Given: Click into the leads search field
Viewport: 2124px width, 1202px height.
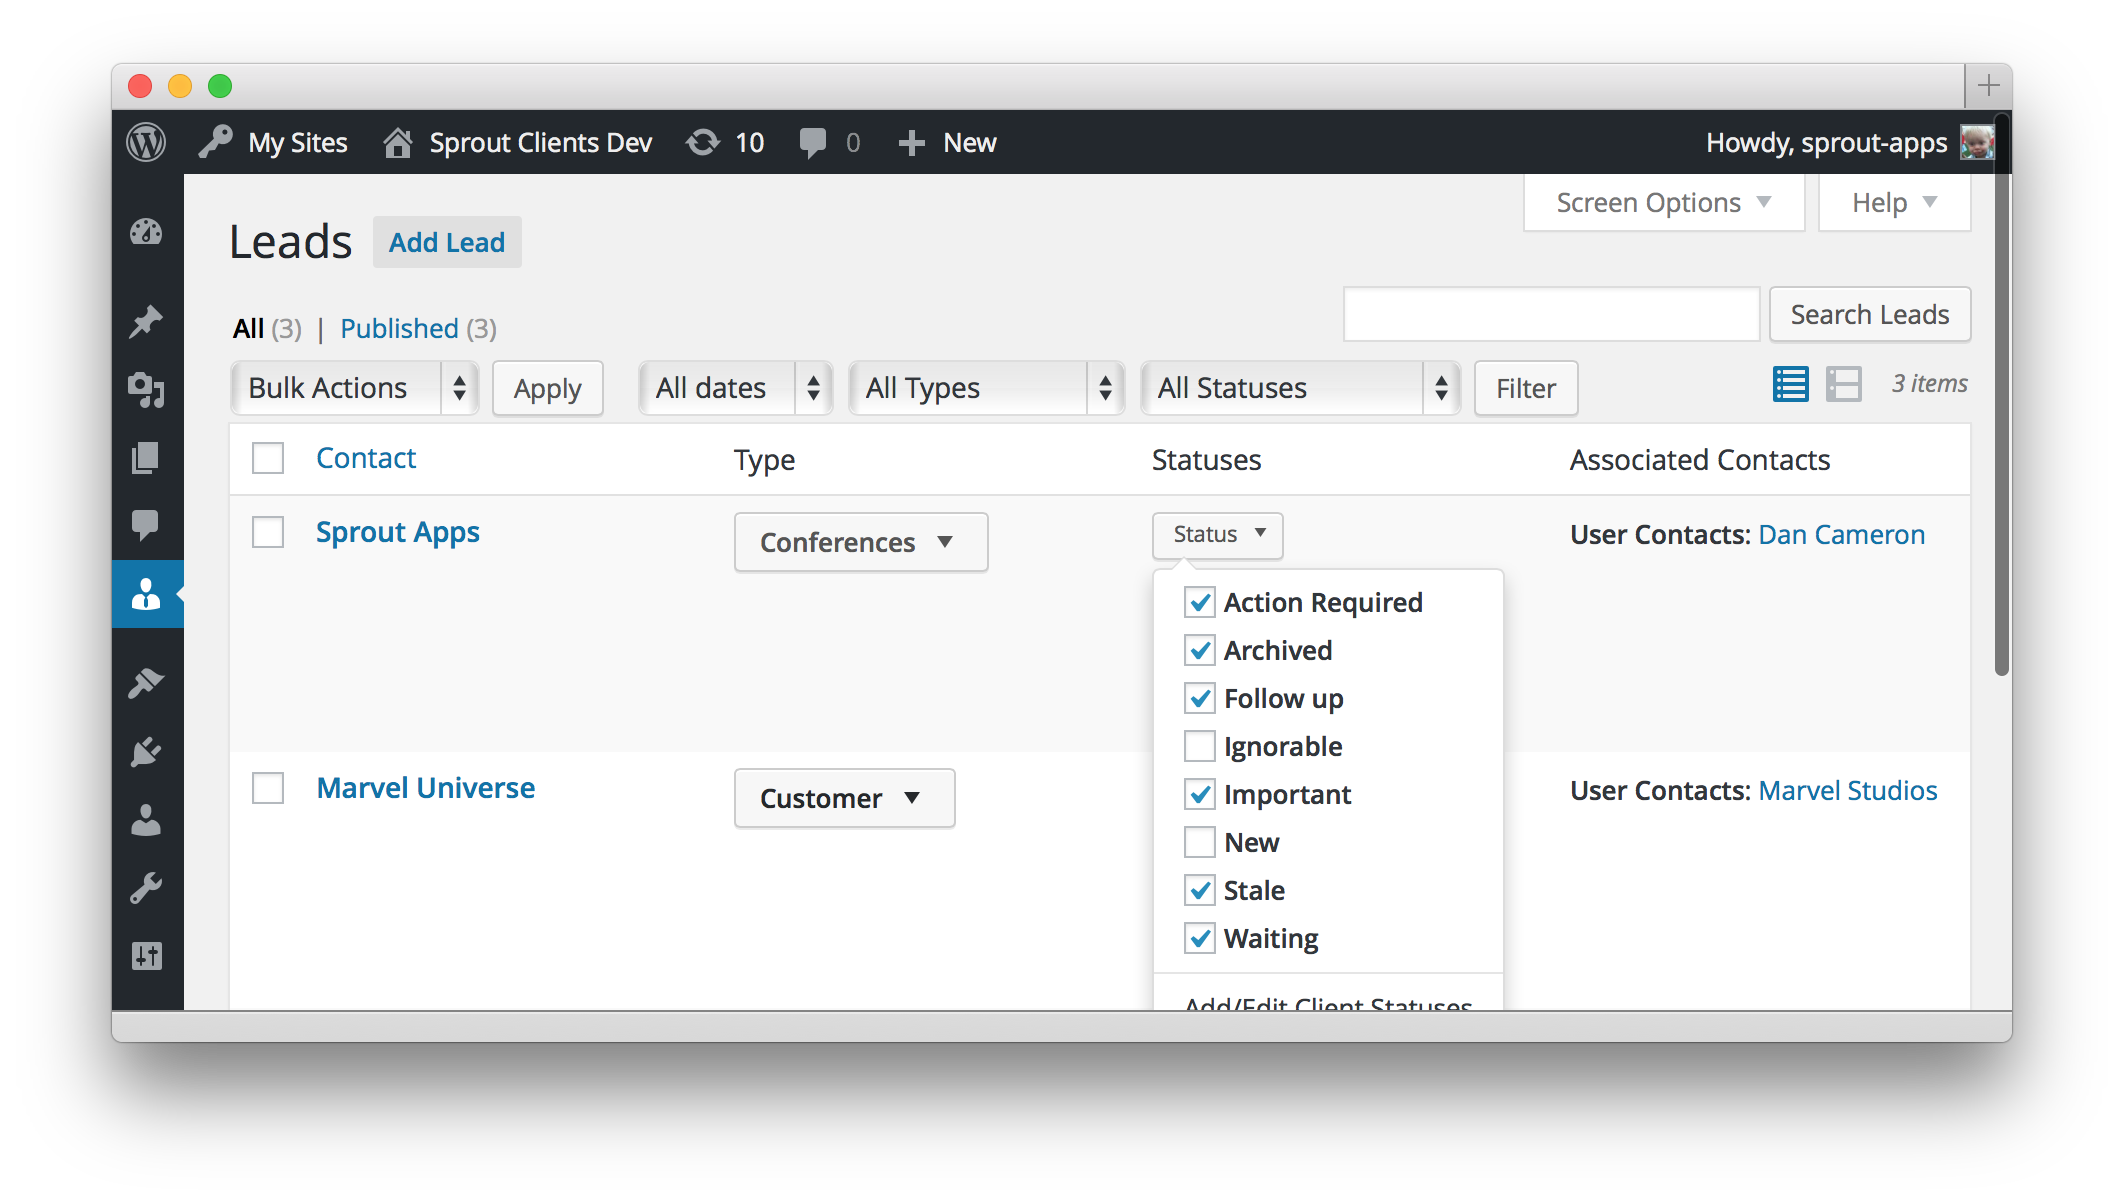Looking at the screenshot, I should pyautogui.click(x=1551, y=314).
